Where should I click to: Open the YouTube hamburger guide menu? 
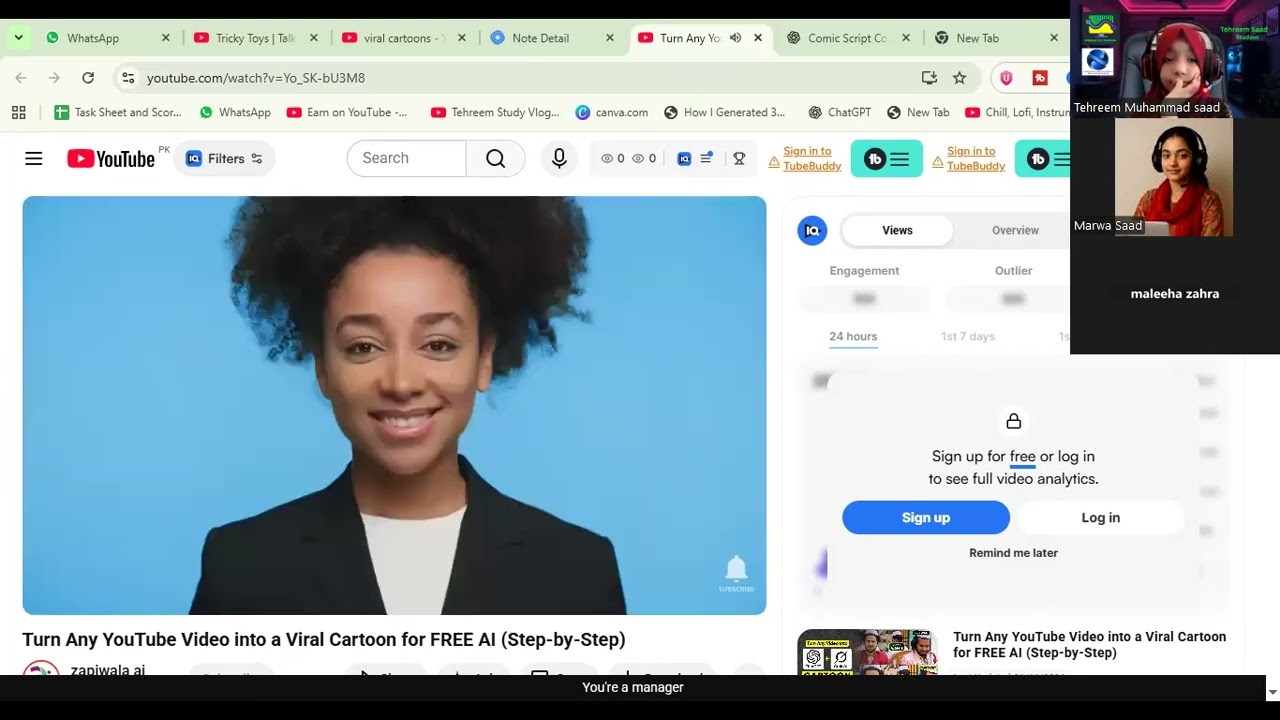click(x=34, y=158)
